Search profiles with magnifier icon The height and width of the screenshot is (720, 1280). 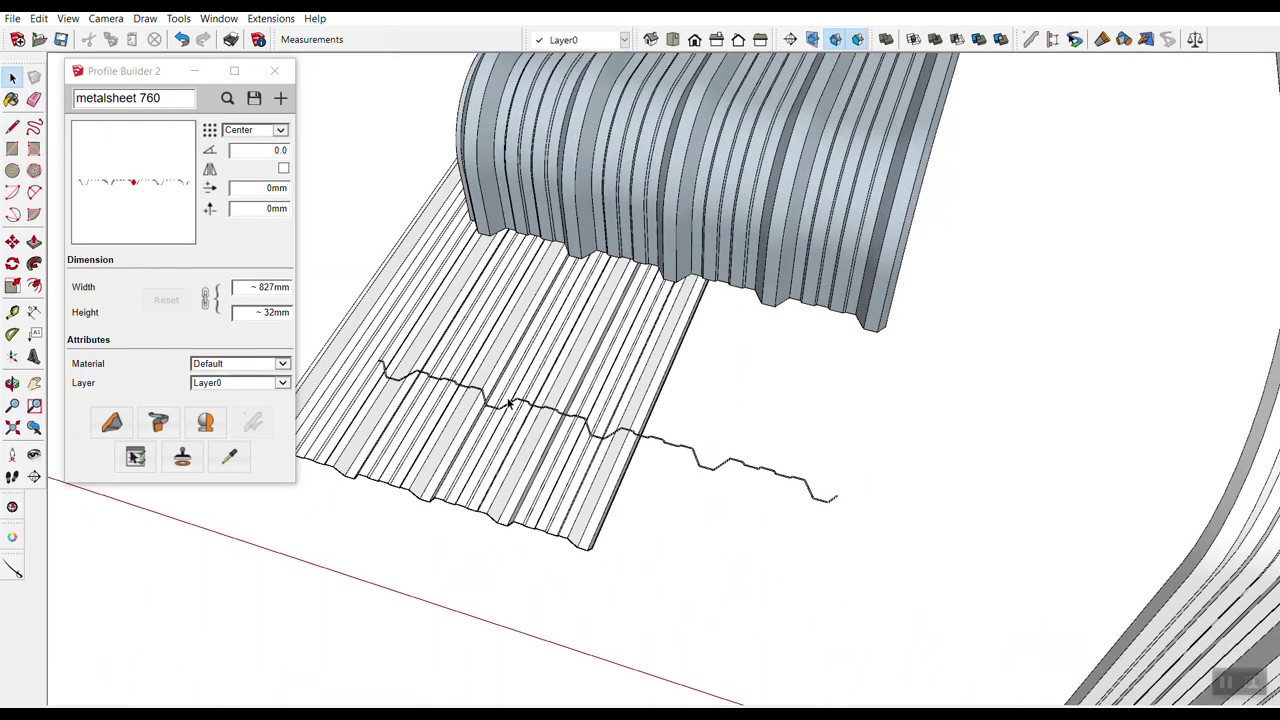click(227, 98)
